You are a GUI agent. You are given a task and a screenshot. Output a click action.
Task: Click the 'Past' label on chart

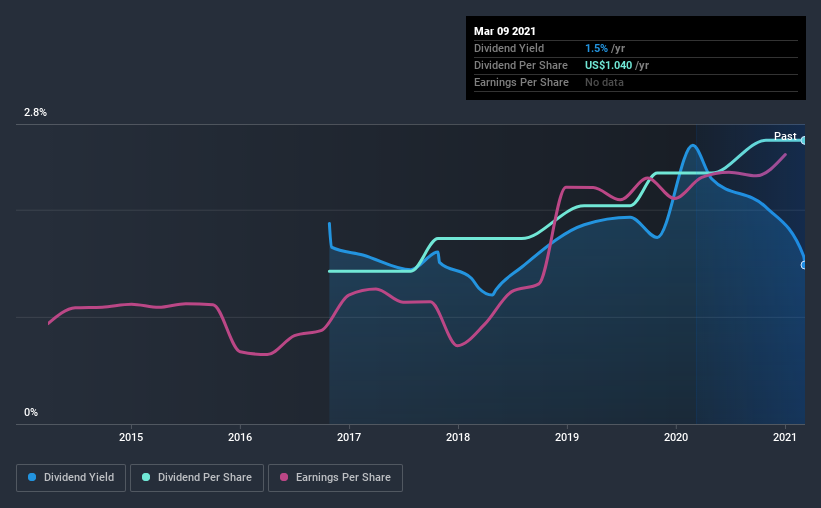[x=785, y=136]
